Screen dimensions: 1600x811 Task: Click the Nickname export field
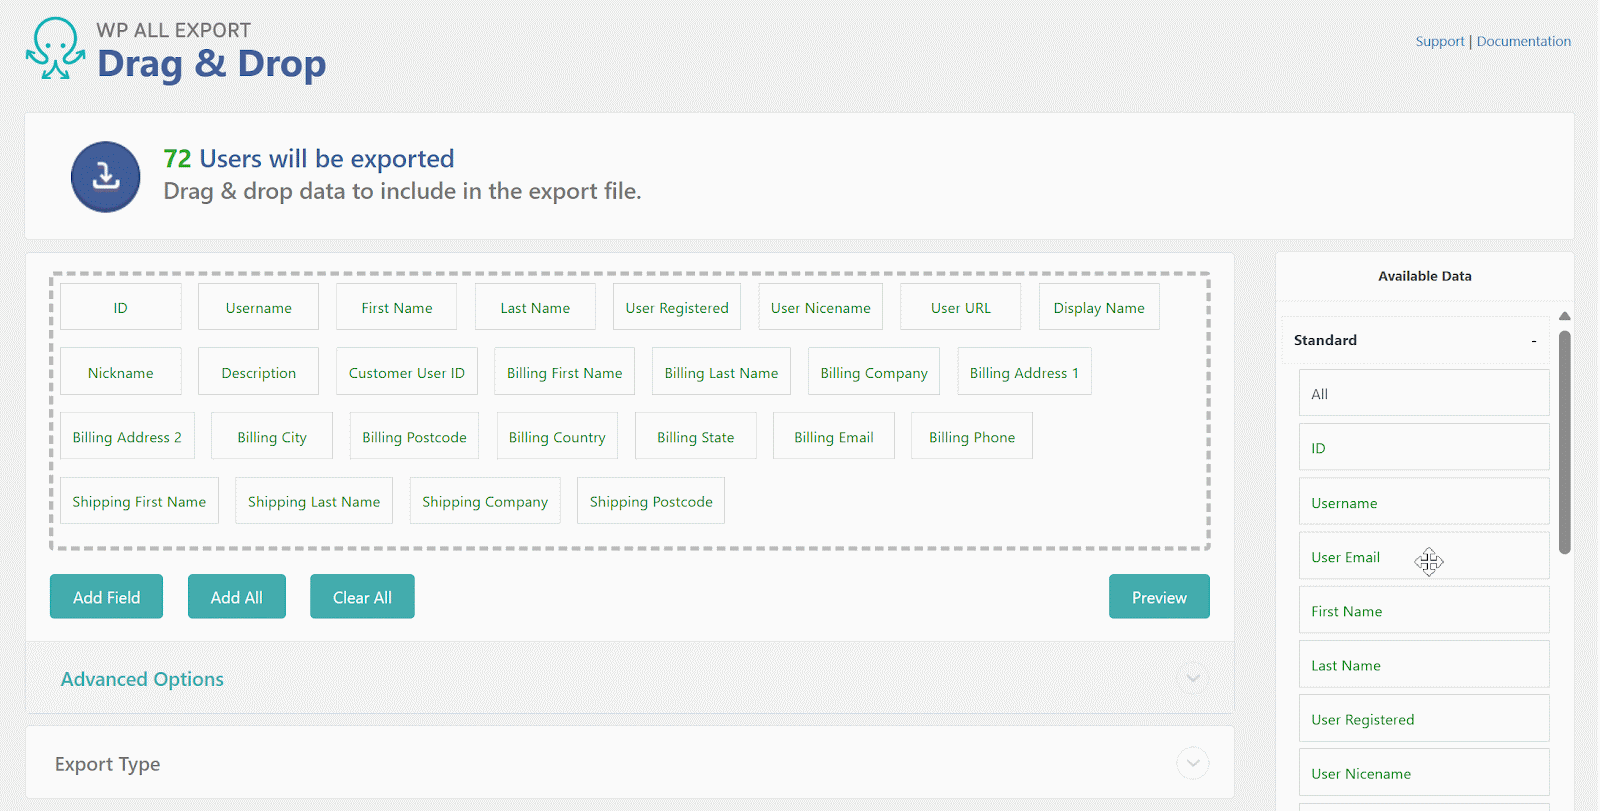tap(121, 372)
